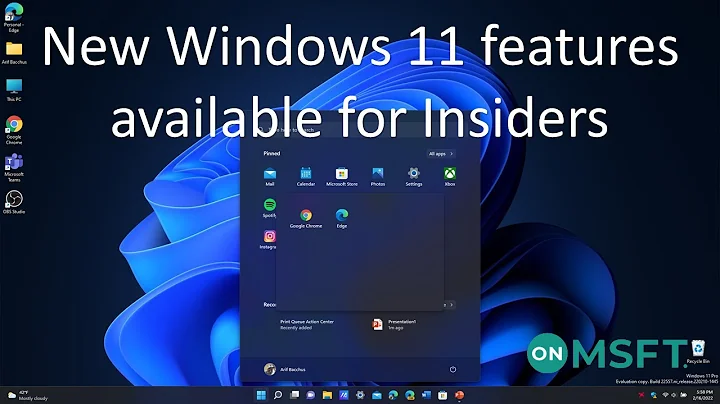This screenshot has width=720, height=404.
Task: Open Task View from the taskbar
Action: coord(294,395)
